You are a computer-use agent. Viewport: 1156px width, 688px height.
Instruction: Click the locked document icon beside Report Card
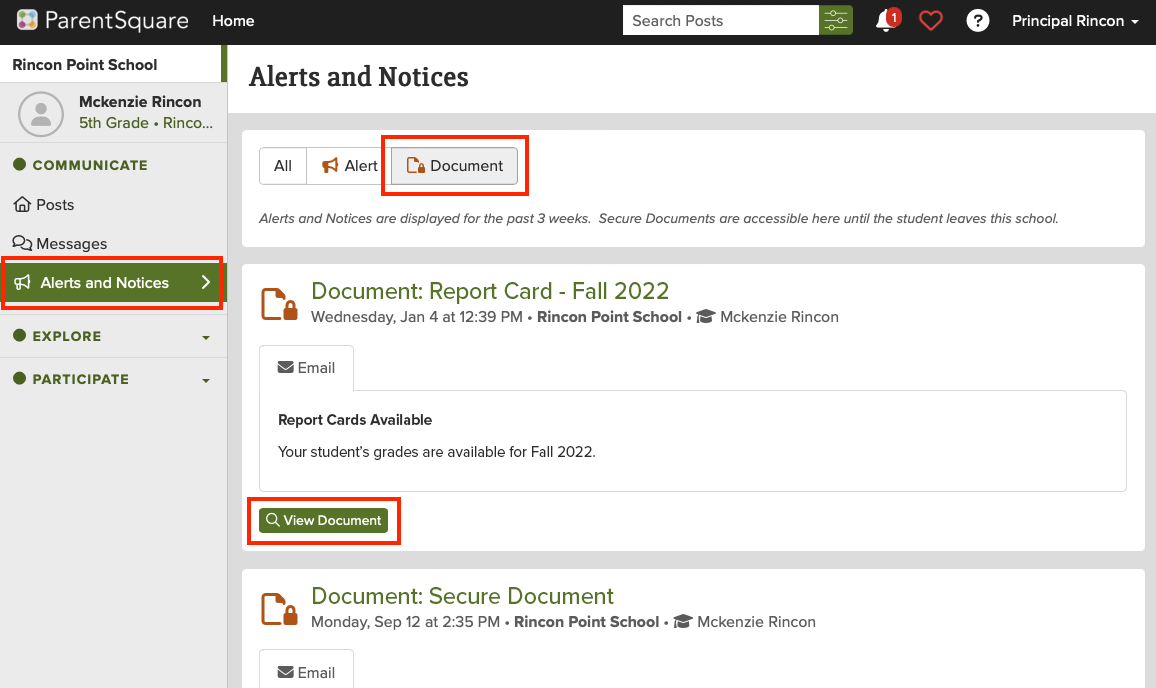[279, 304]
